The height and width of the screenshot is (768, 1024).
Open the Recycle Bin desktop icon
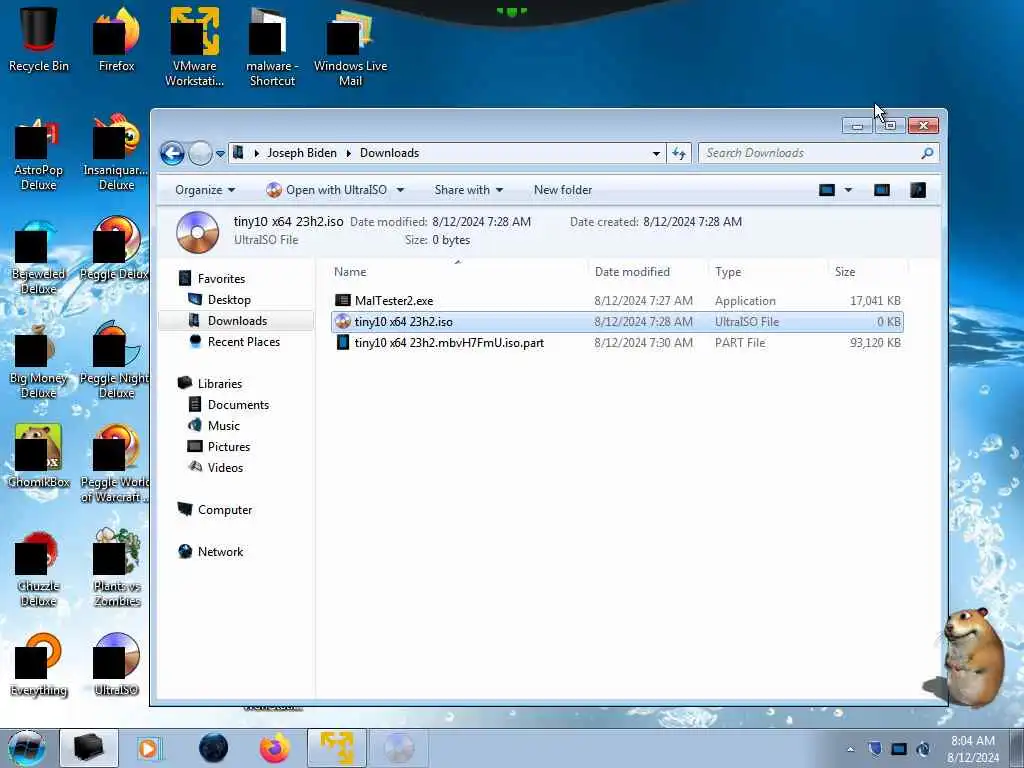coord(39,39)
